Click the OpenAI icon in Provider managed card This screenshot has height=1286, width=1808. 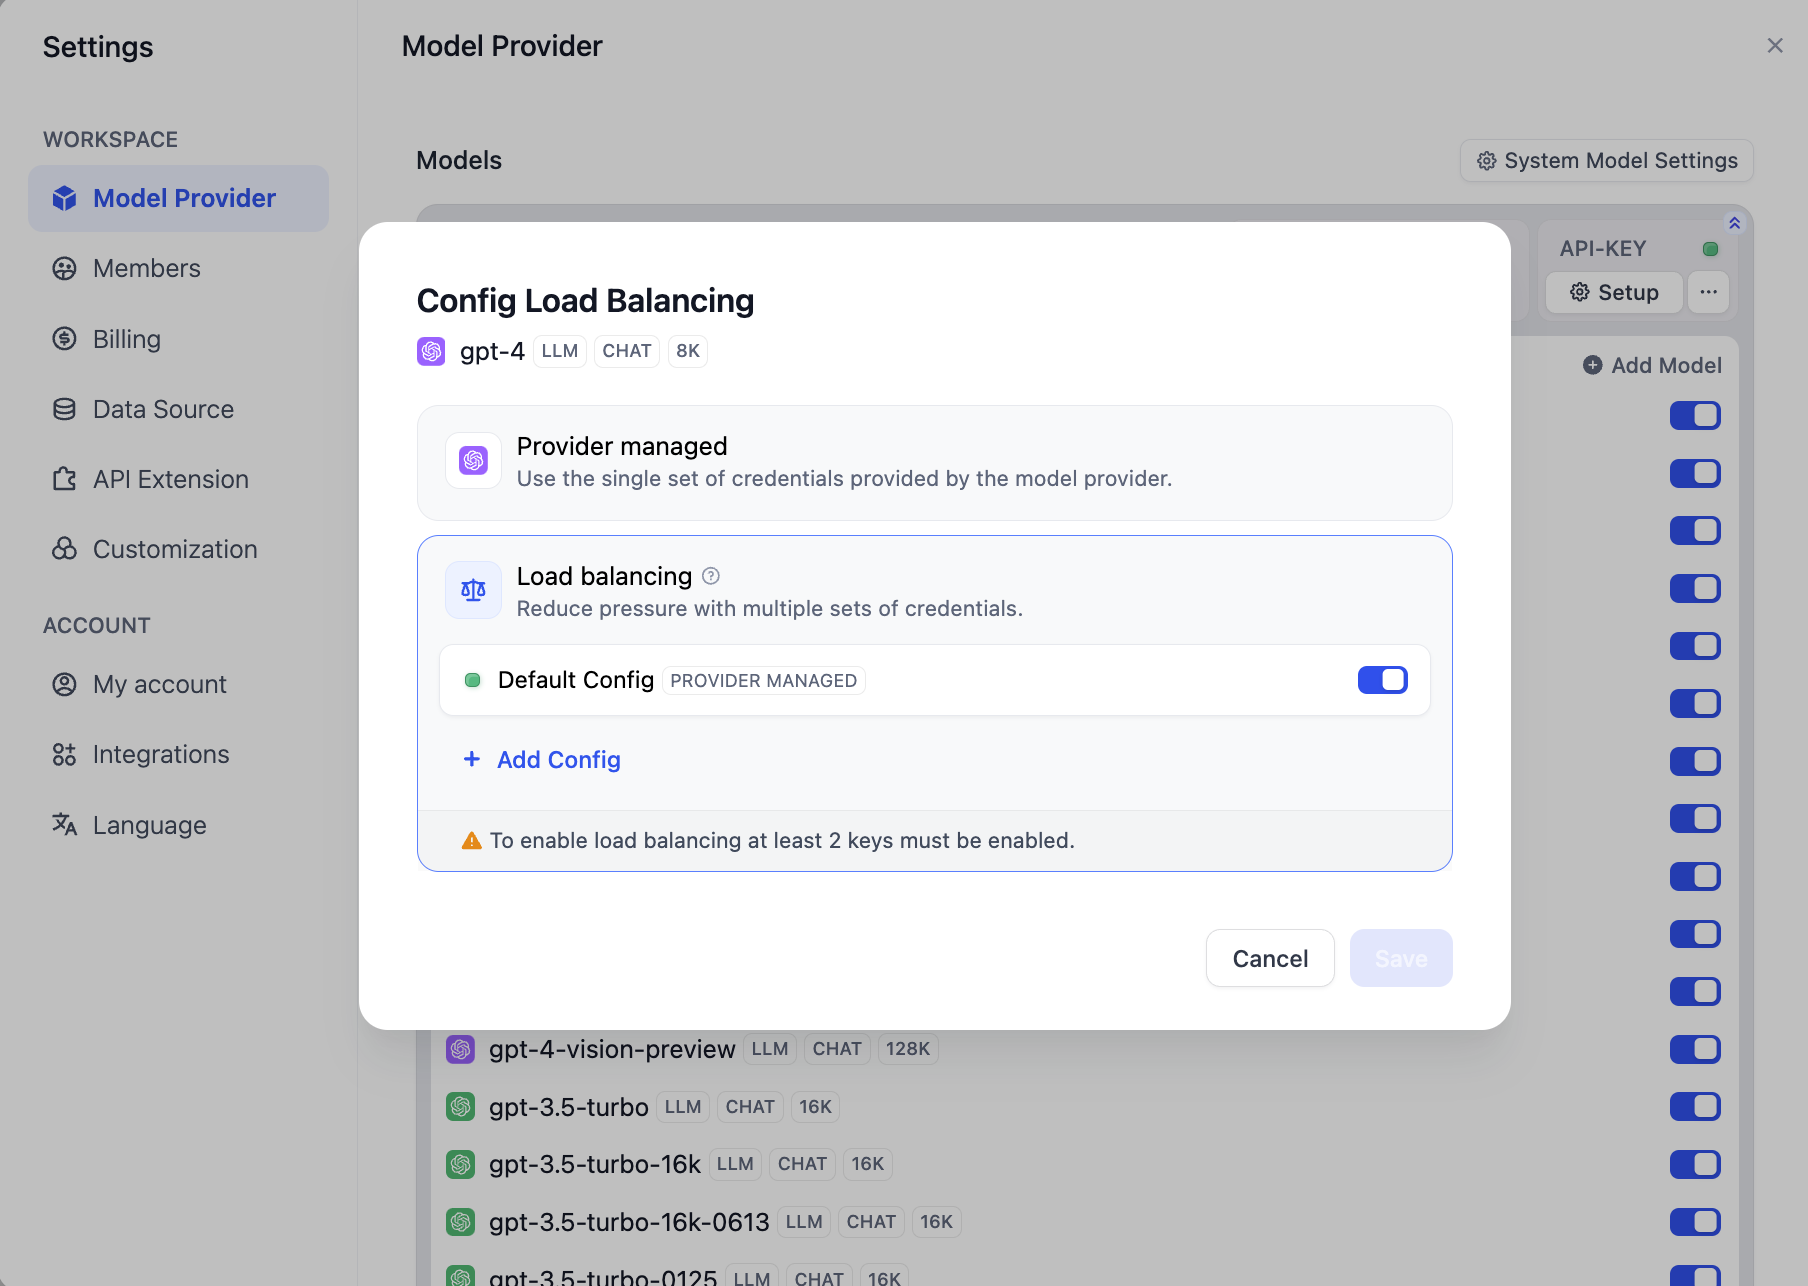click(473, 460)
